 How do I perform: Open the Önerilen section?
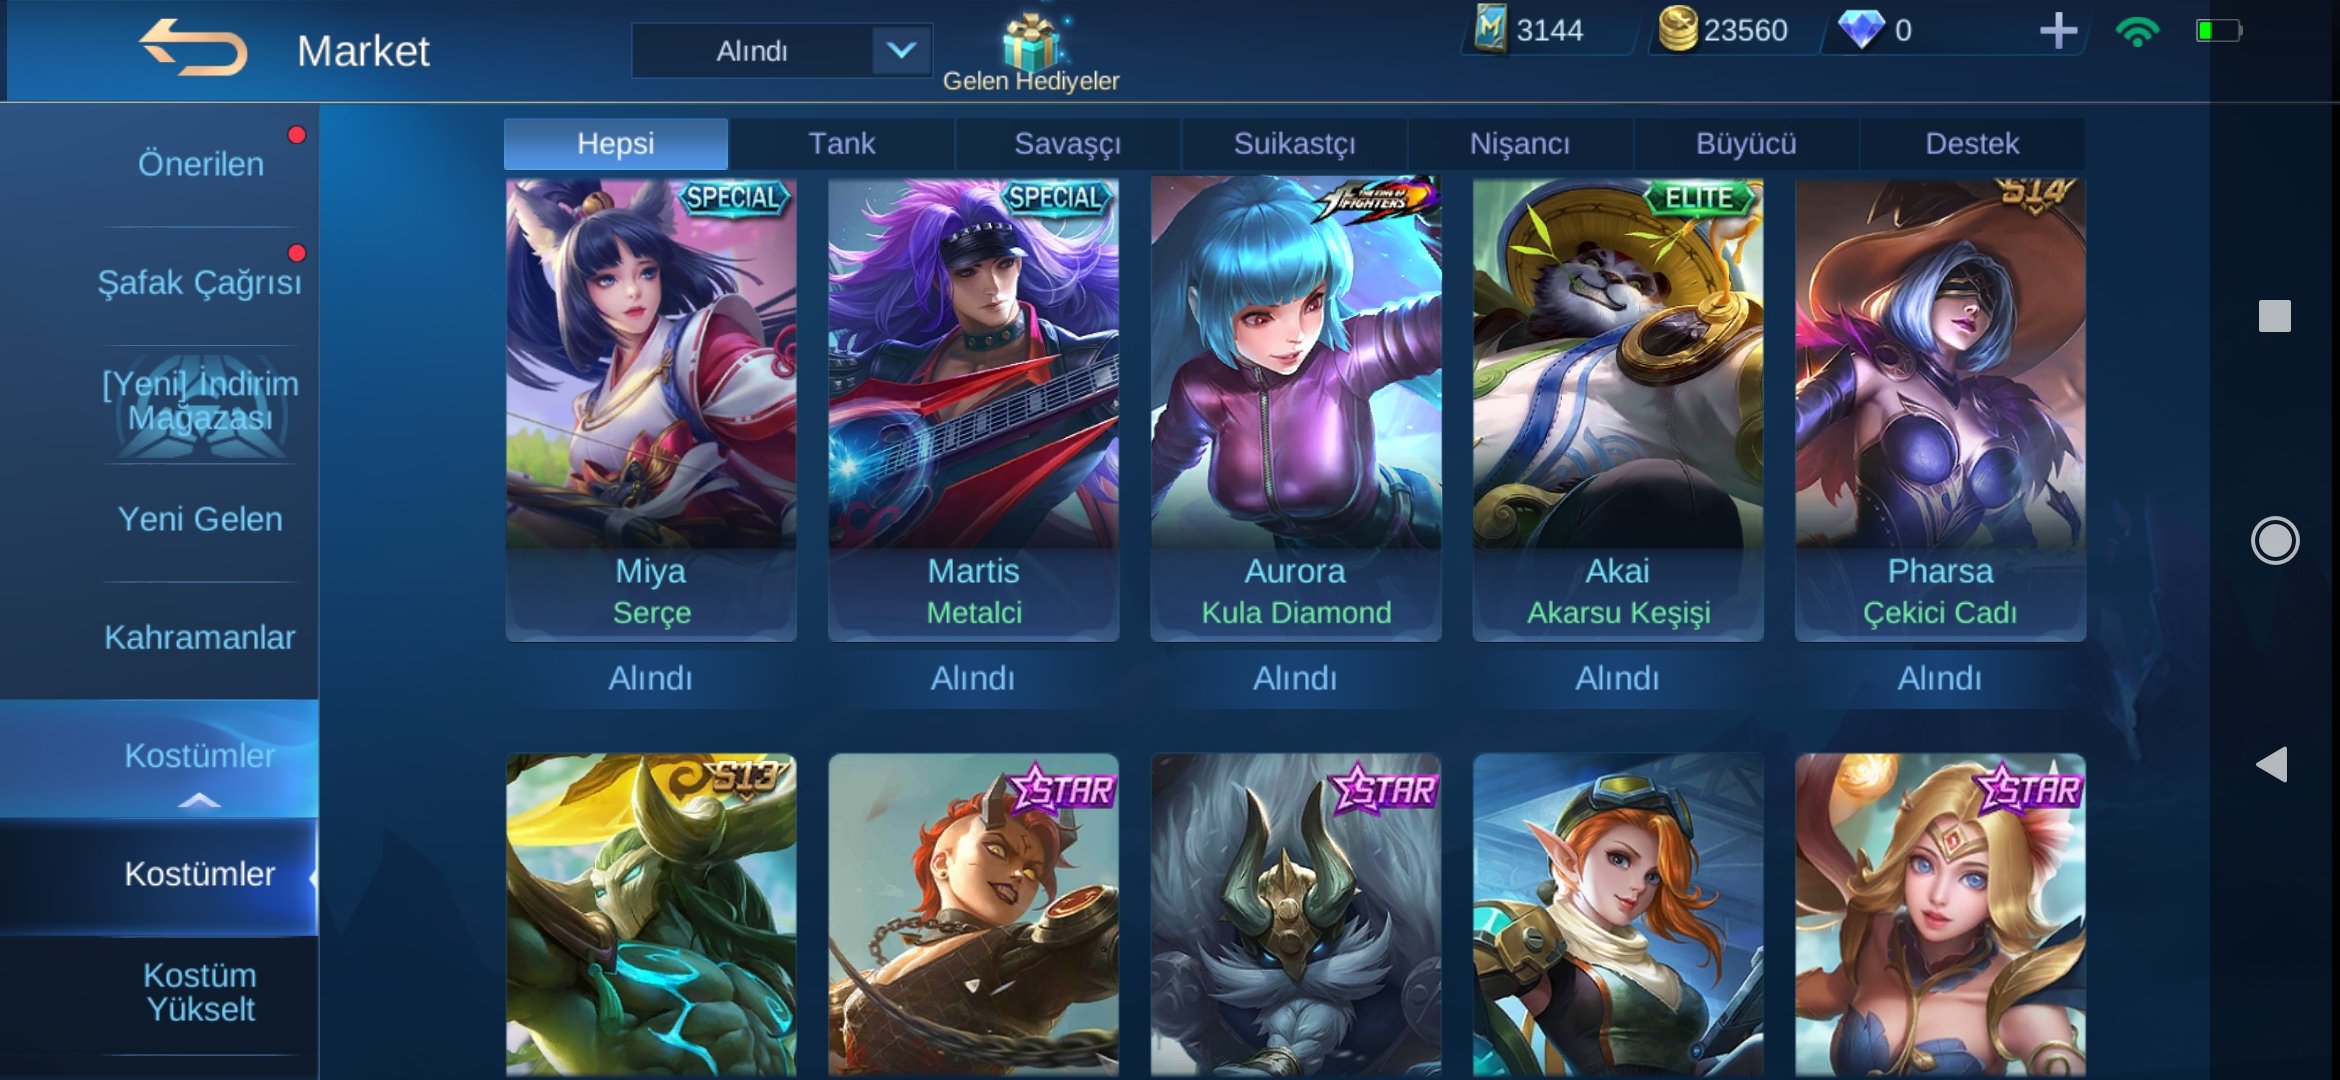pyautogui.click(x=200, y=164)
